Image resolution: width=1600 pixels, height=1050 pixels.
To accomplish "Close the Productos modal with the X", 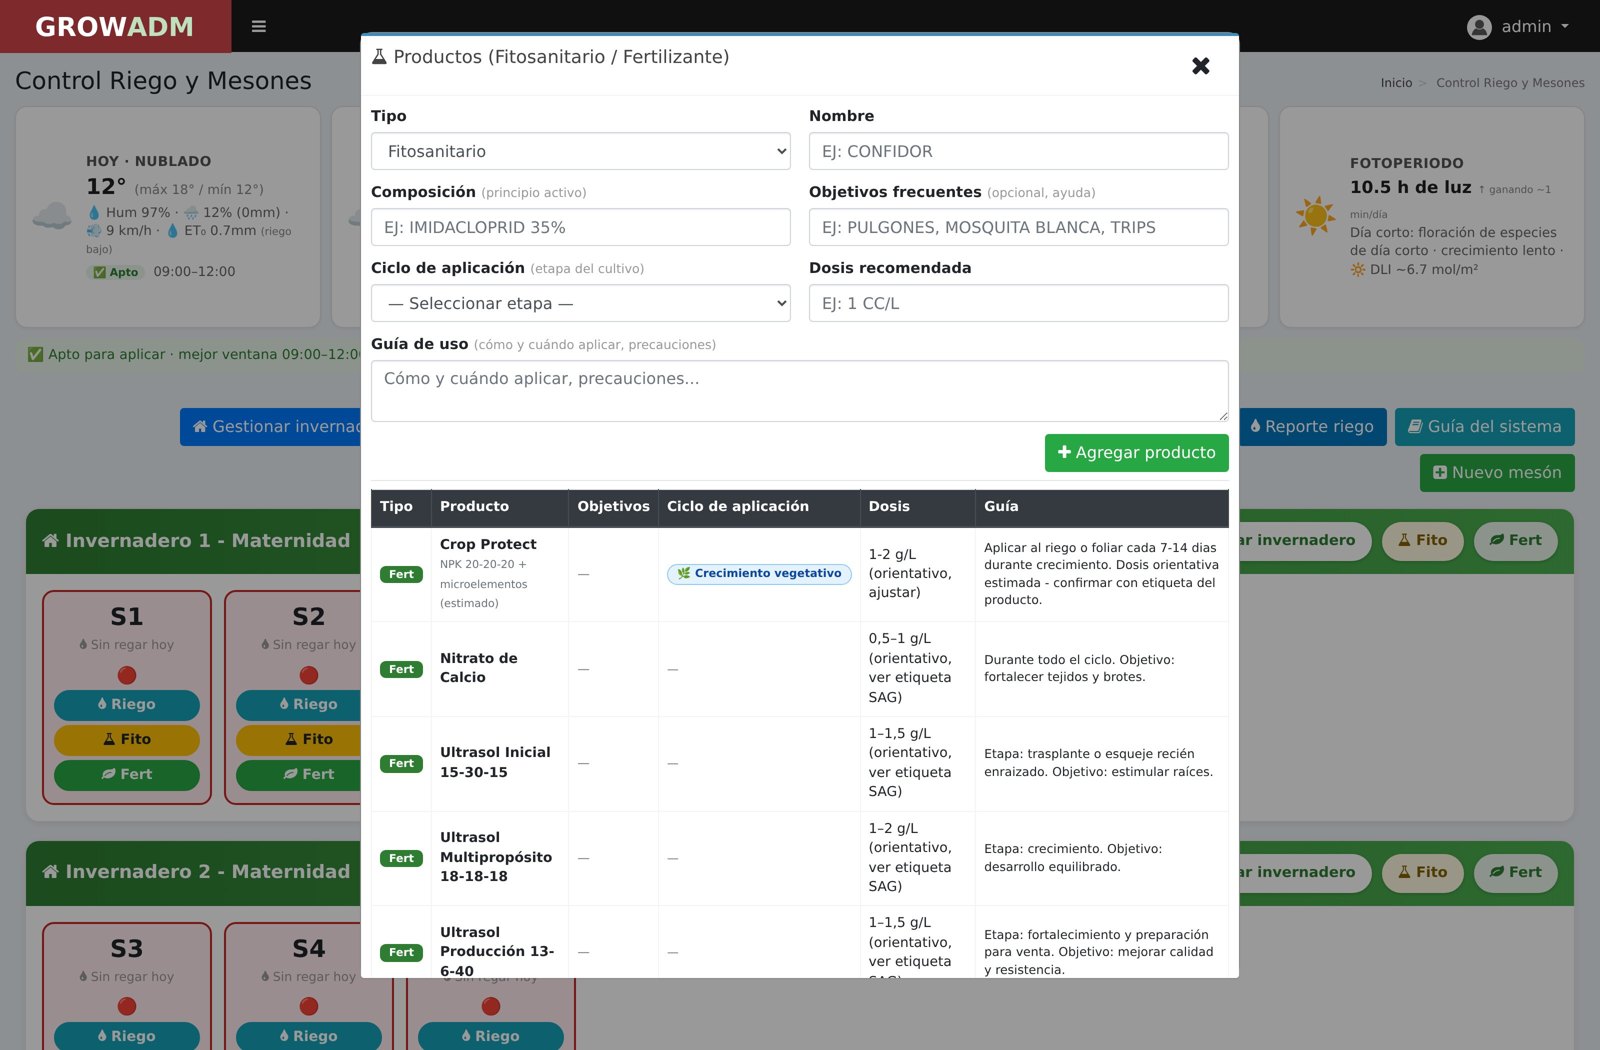I will click(1201, 66).
